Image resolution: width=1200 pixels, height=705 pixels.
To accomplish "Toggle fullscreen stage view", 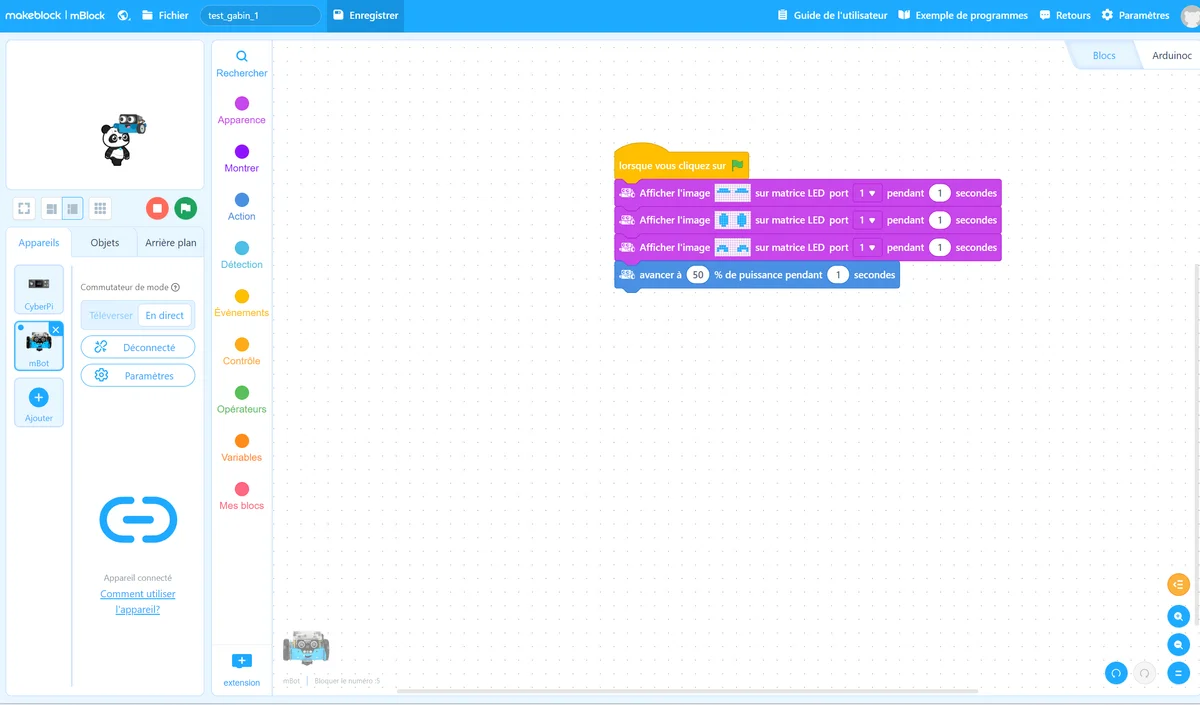I will point(24,208).
